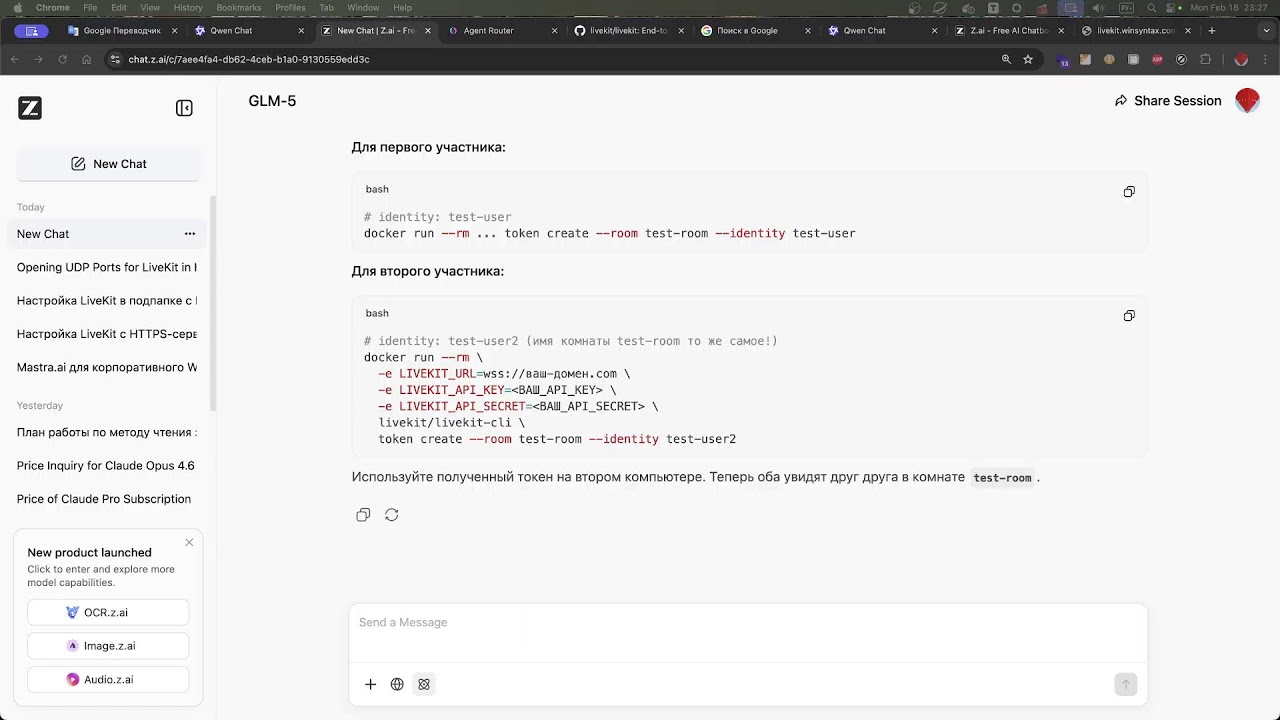Open the Image.z.ai product link

pos(108,646)
